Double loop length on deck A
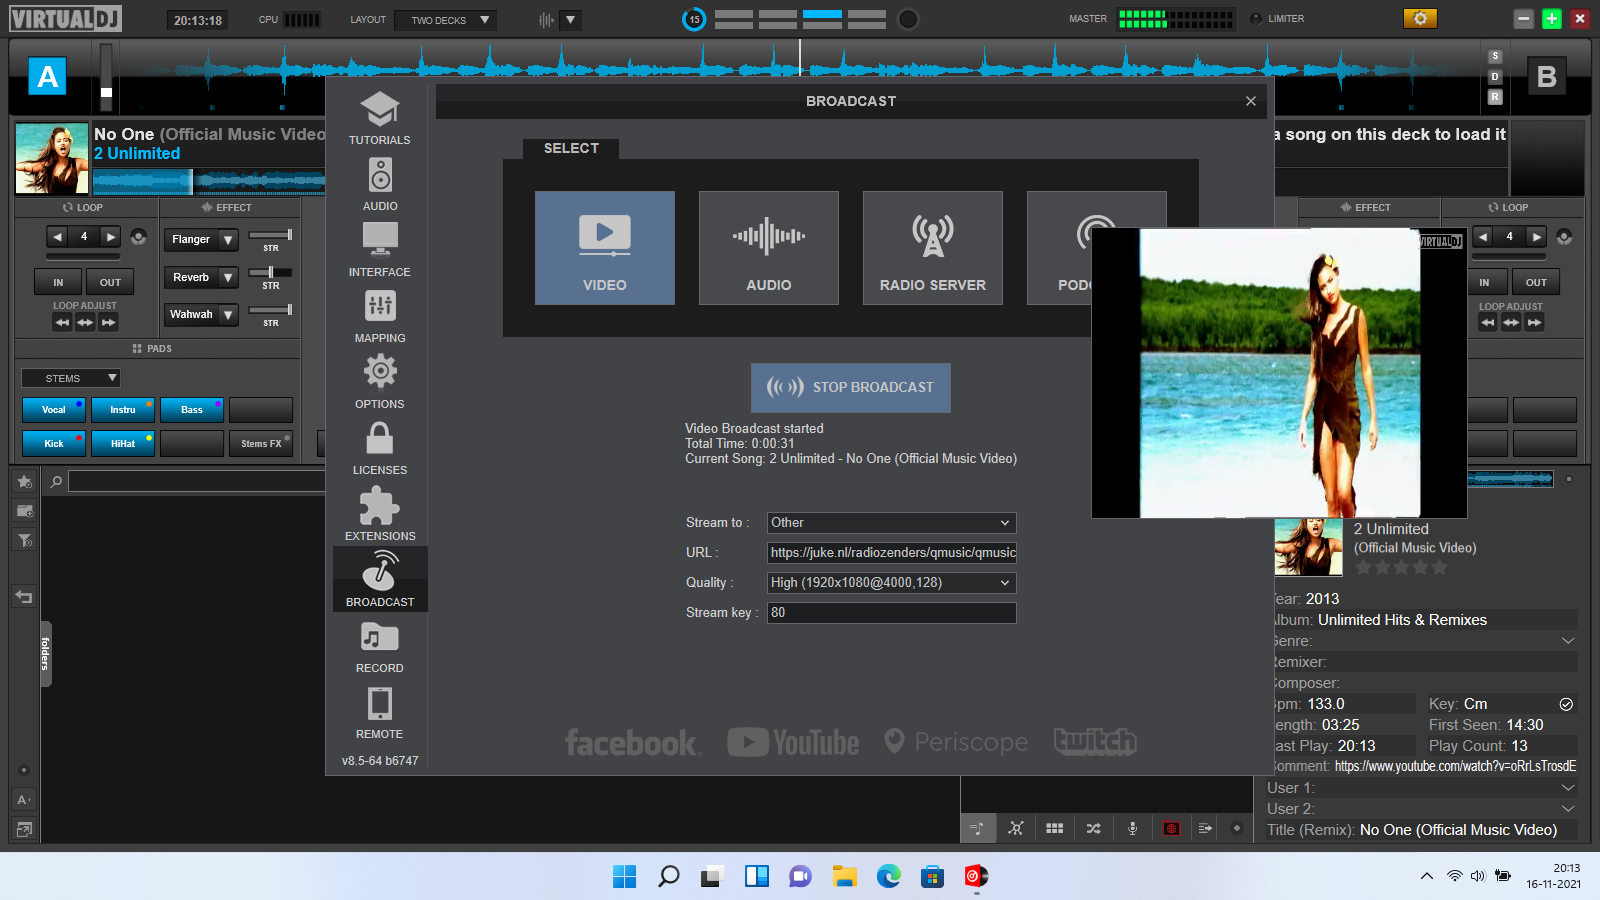 click(111, 237)
